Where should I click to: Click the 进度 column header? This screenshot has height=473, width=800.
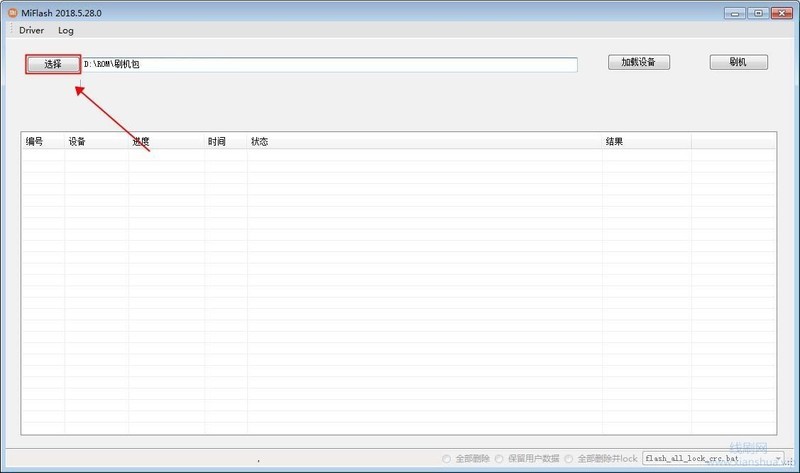(166, 141)
